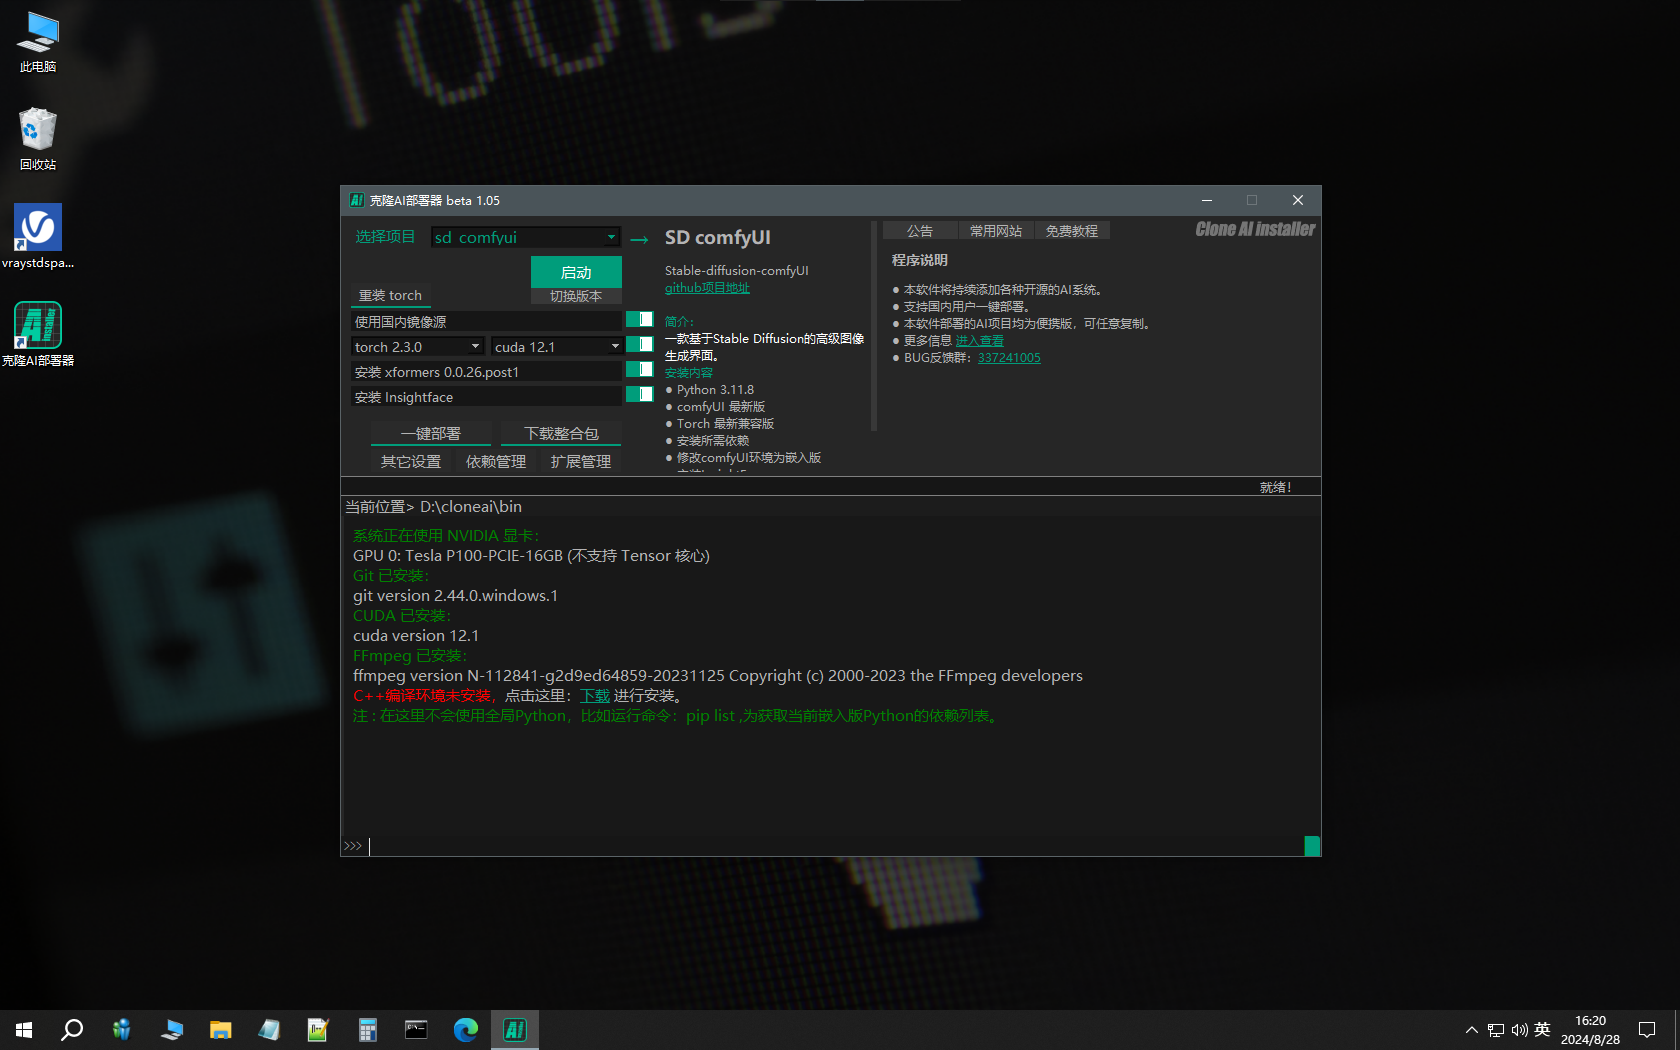Click the green send block in console

tap(1312, 846)
